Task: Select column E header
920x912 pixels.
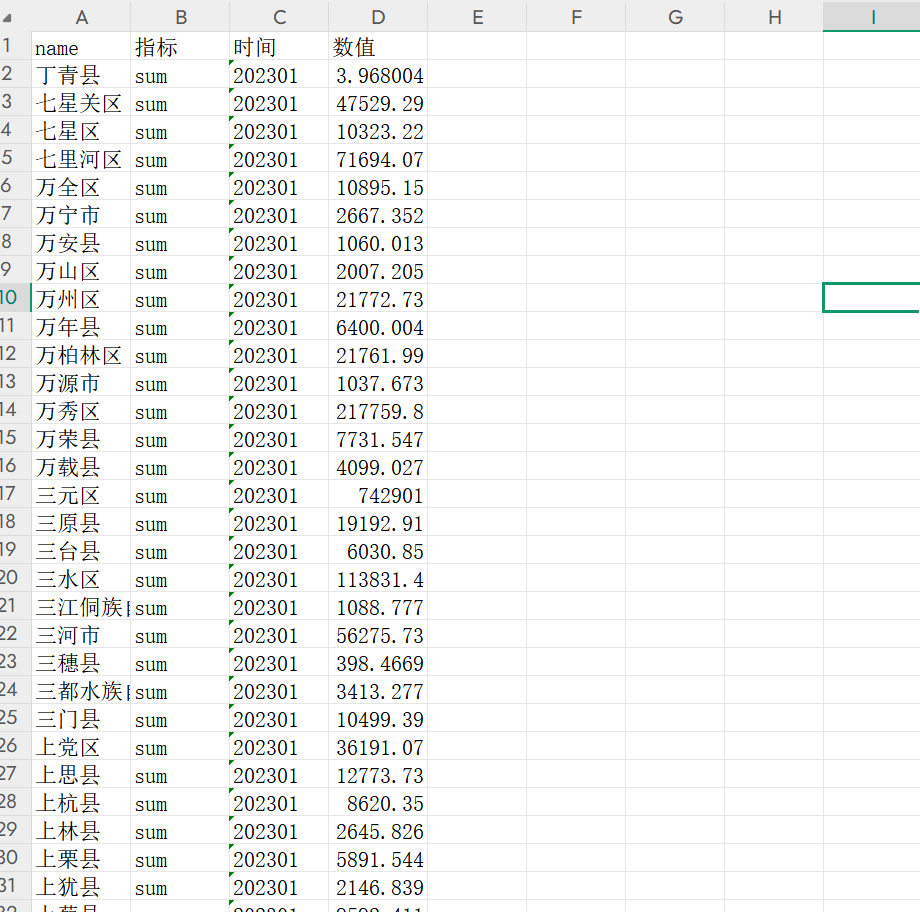Action: 477,16
